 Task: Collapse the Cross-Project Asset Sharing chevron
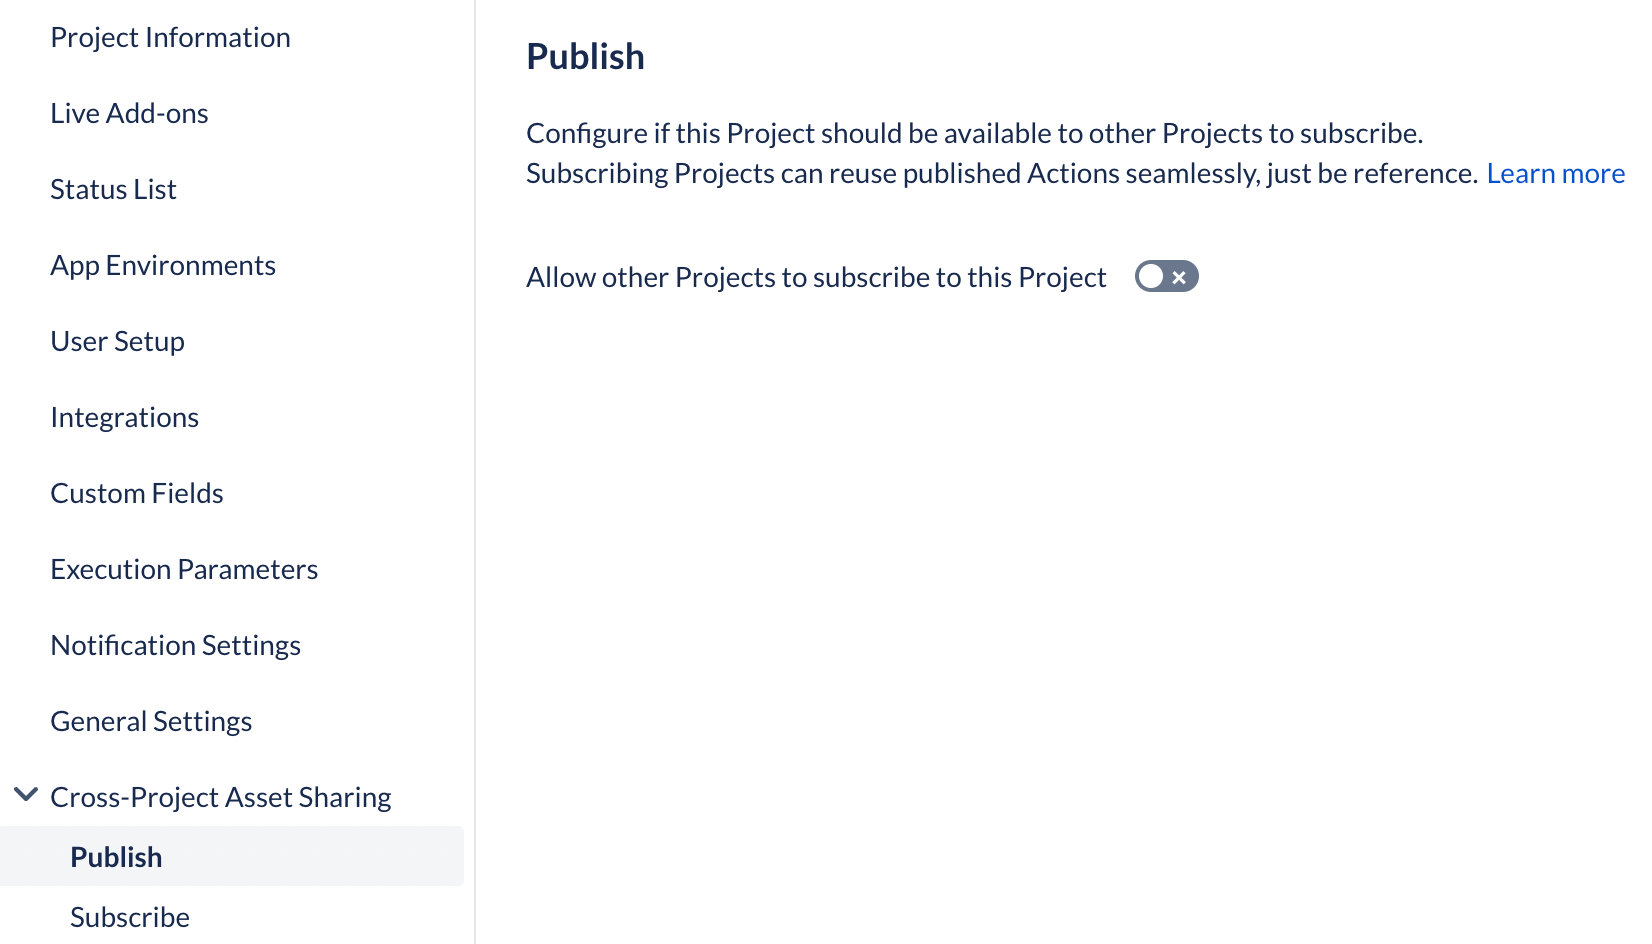point(26,796)
